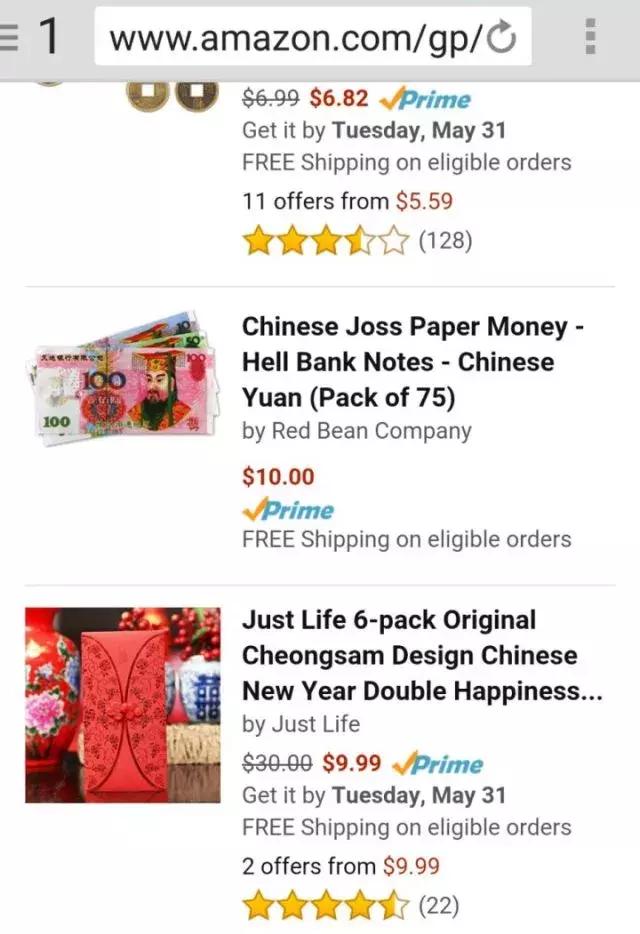This screenshot has width=640, height=934.
Task: Open the Chinese coins product image
Action: 170,95
